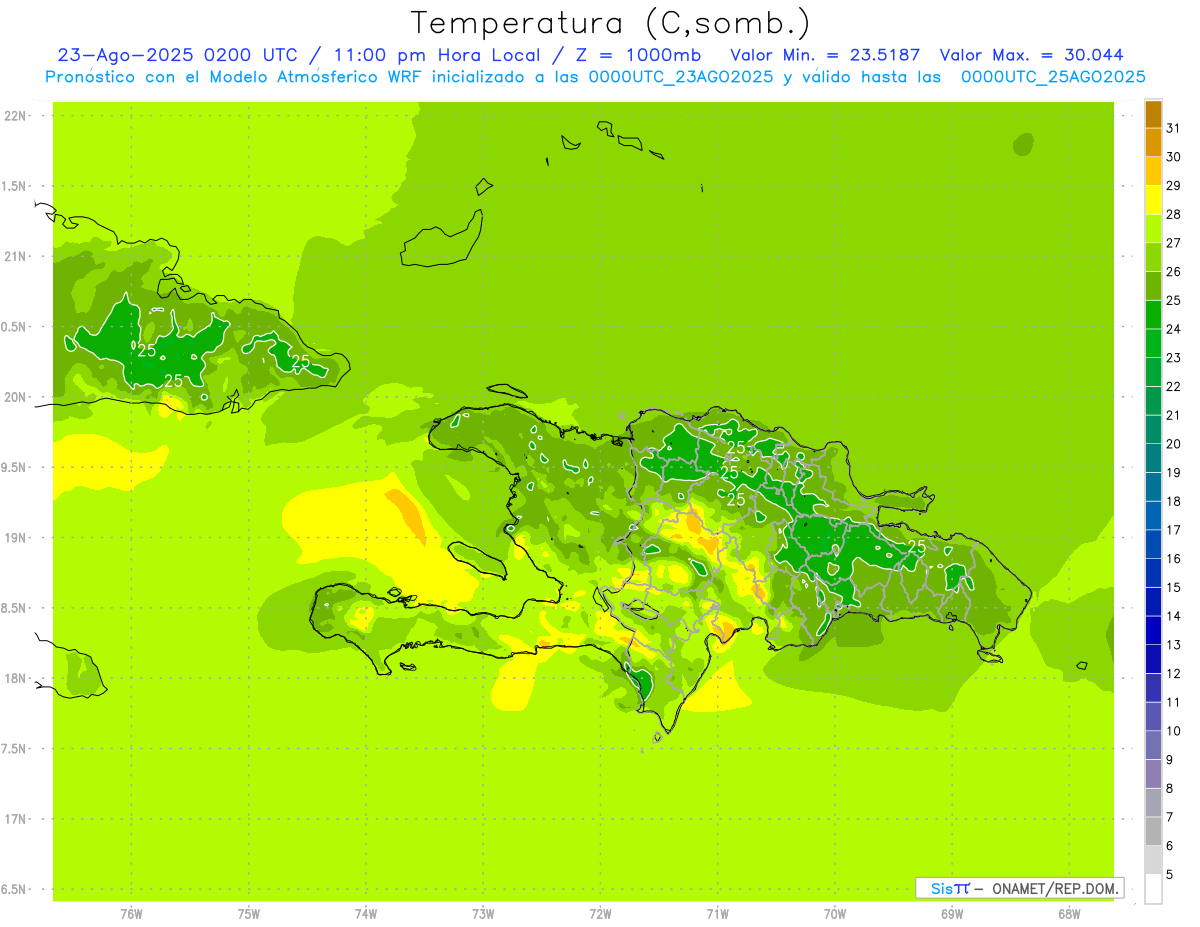The height and width of the screenshot is (927, 1200).
Task: Click the 'Valor Min. = 23.5187' text
Action: pos(825,55)
